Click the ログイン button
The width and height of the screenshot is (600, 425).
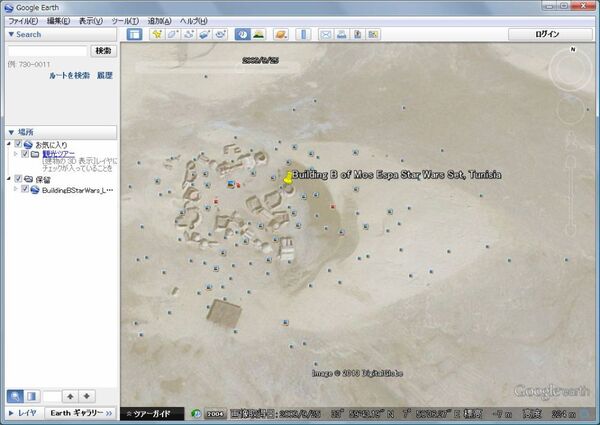click(x=550, y=34)
